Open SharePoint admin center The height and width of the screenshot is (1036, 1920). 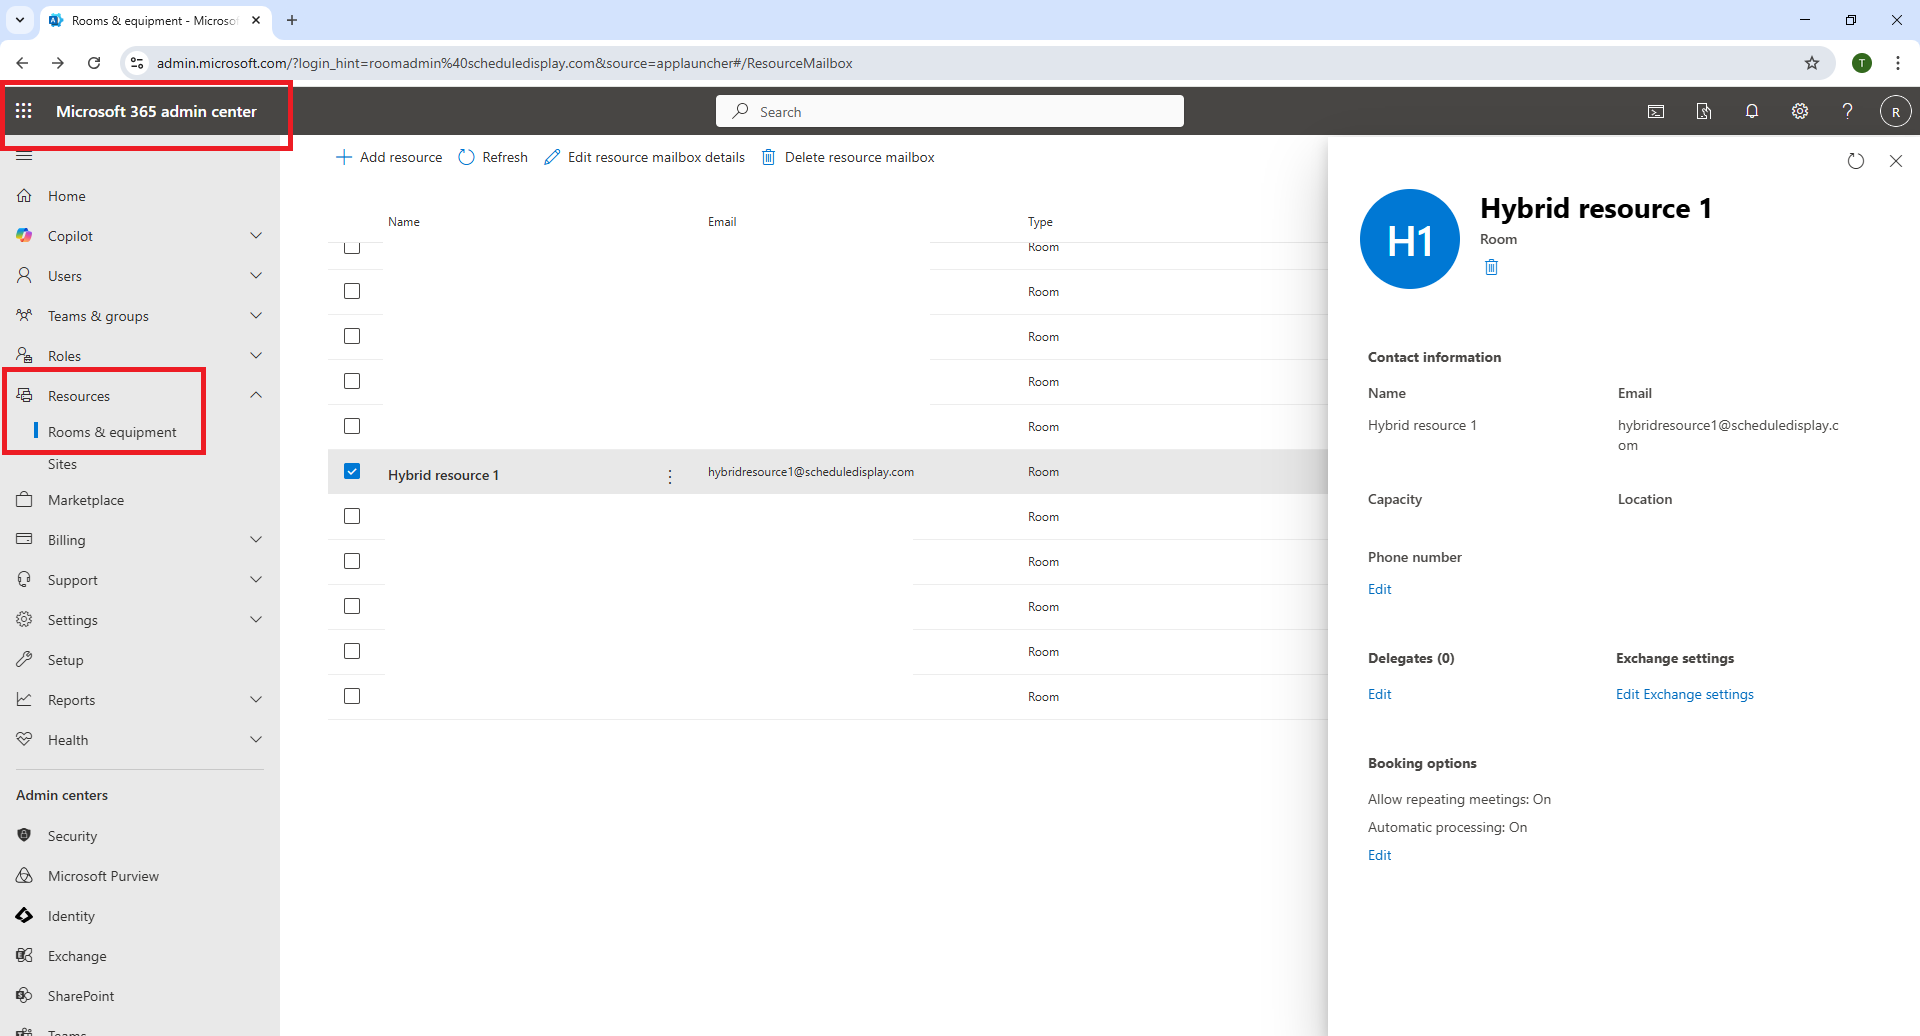[81, 996]
